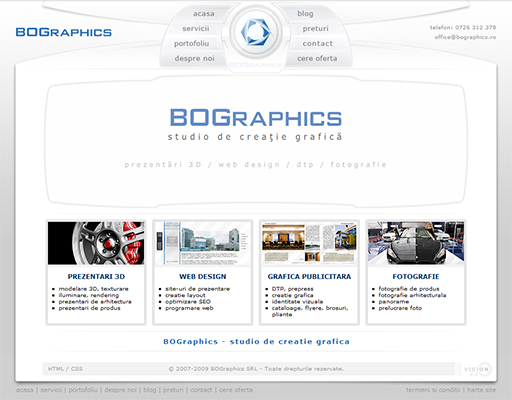Click 'creatie grafica' list item

(x=293, y=295)
